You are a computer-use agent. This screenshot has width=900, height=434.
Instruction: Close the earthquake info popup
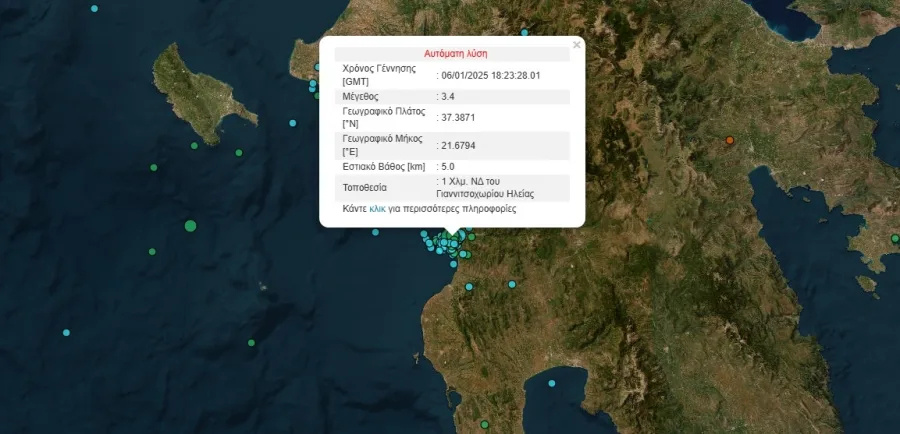tap(576, 45)
